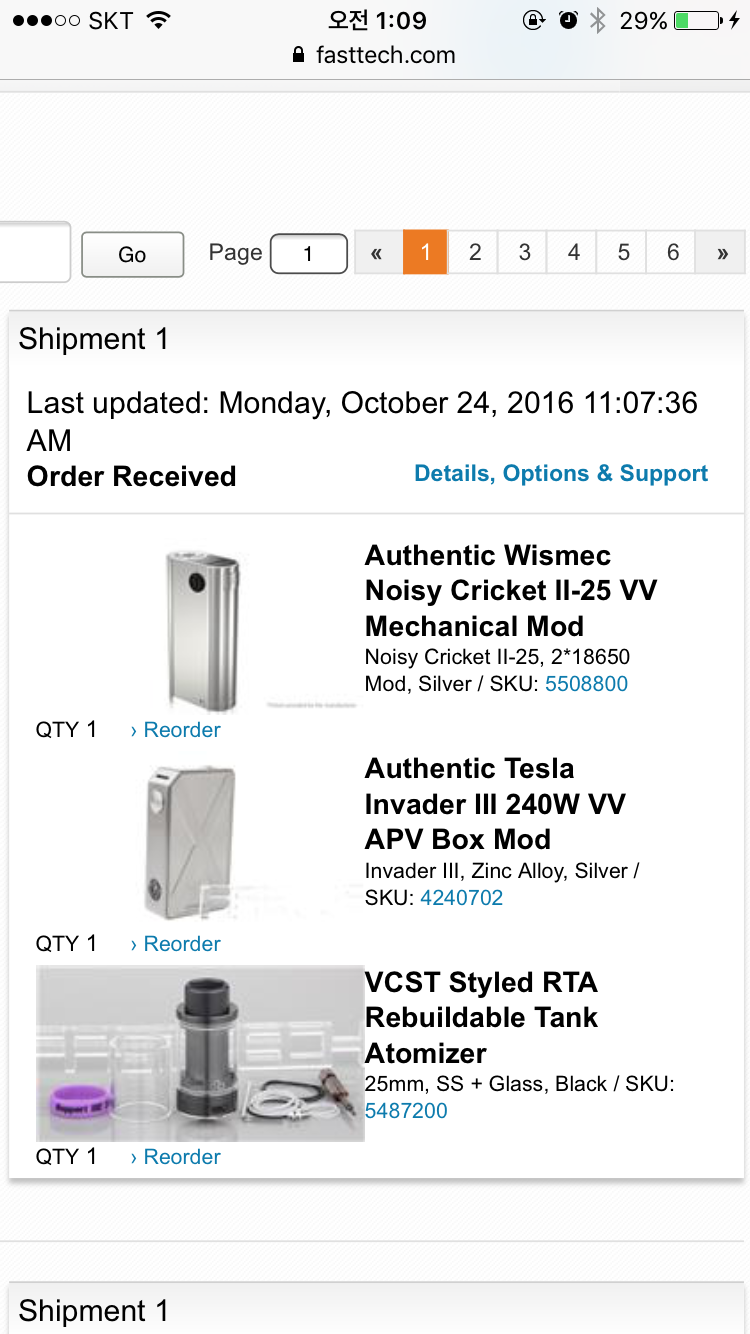This screenshot has height=1334, width=750.
Task: Open Details, Options & Support link
Action: [x=561, y=473]
